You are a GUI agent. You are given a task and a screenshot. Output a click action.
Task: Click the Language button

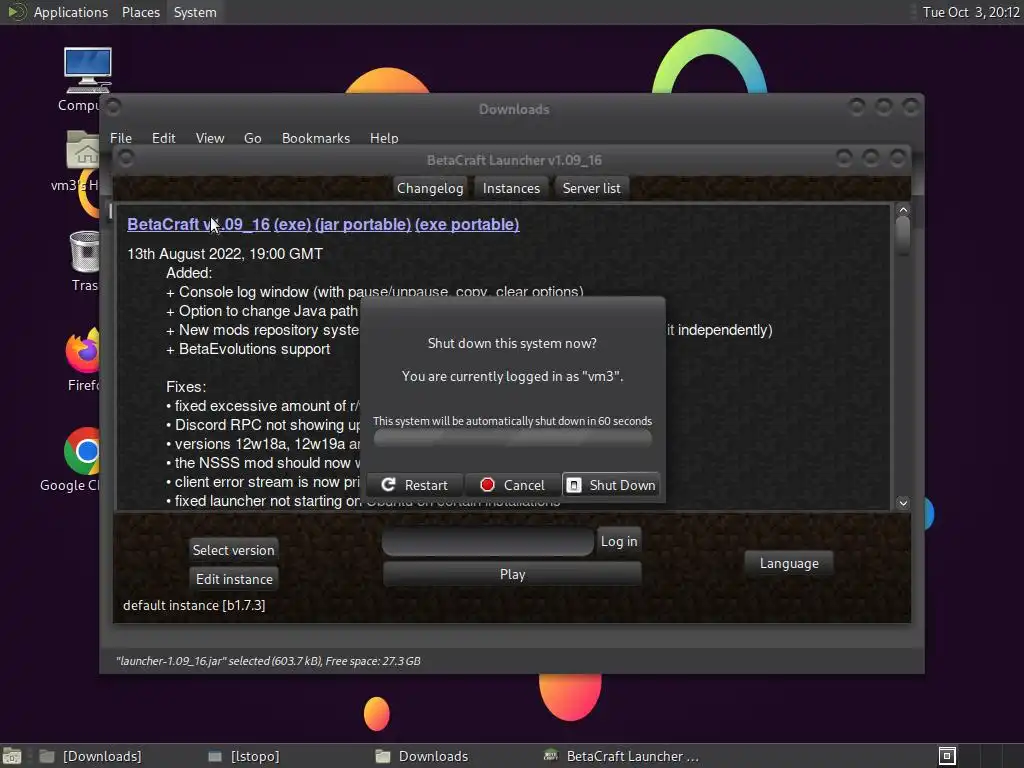pyautogui.click(x=789, y=563)
